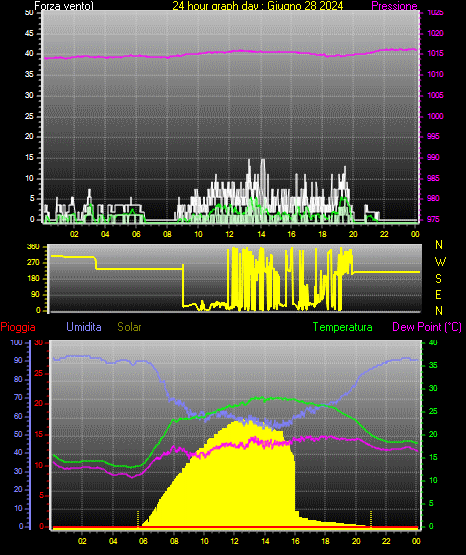Click the Pressione legend label
Image resolution: width=466 pixels, height=555 pixels.
click(x=394, y=6)
